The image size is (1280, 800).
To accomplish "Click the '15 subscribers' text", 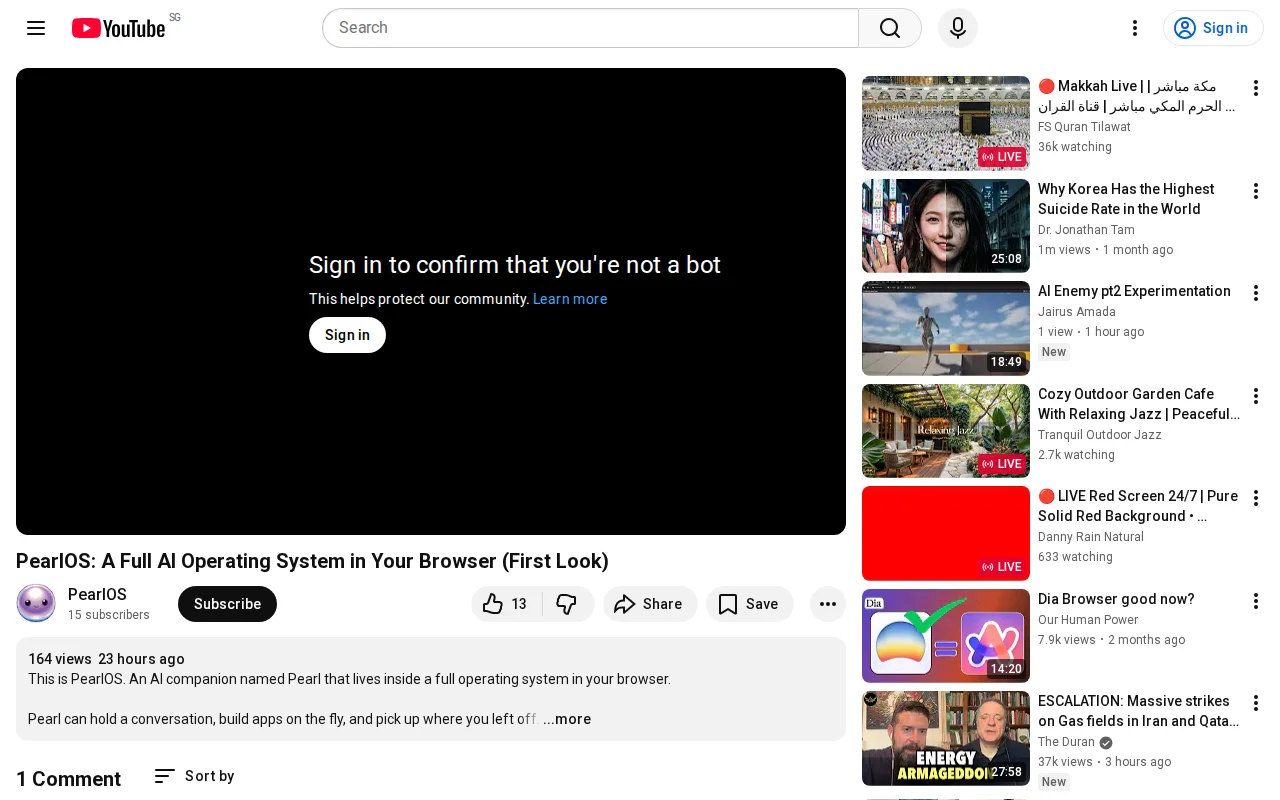I will coord(109,615).
